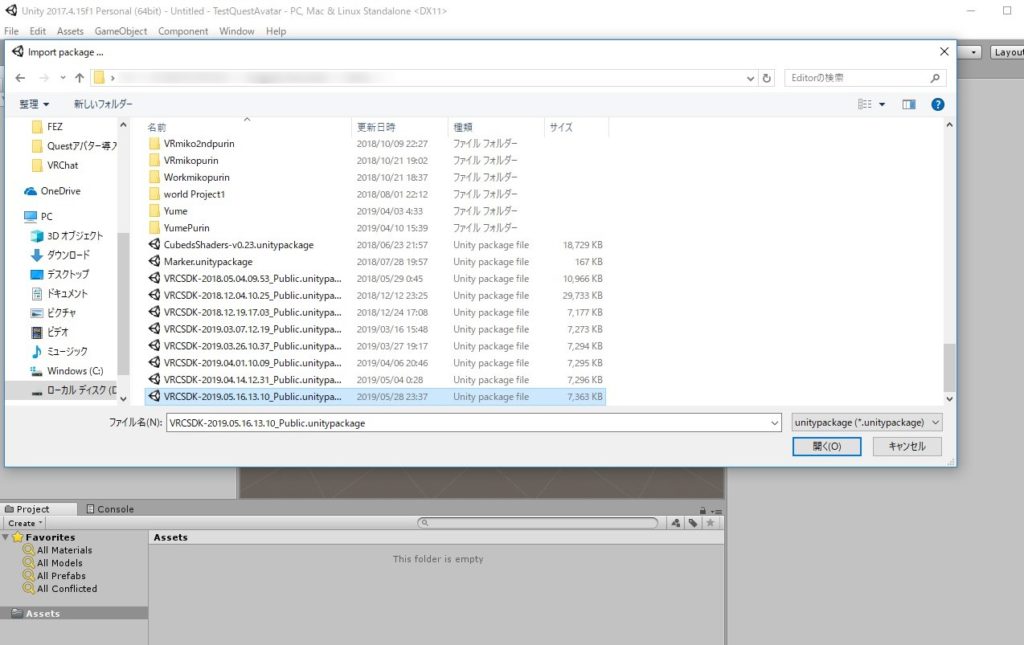Open the dialog help question-mark icon

(937, 104)
